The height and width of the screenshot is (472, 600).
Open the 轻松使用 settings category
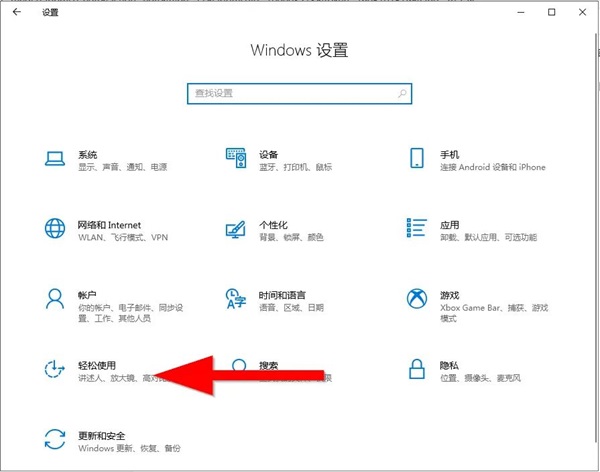click(97, 366)
